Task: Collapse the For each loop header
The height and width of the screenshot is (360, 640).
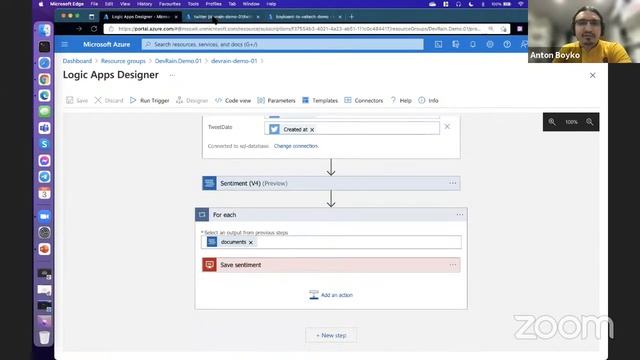Action: click(x=331, y=215)
